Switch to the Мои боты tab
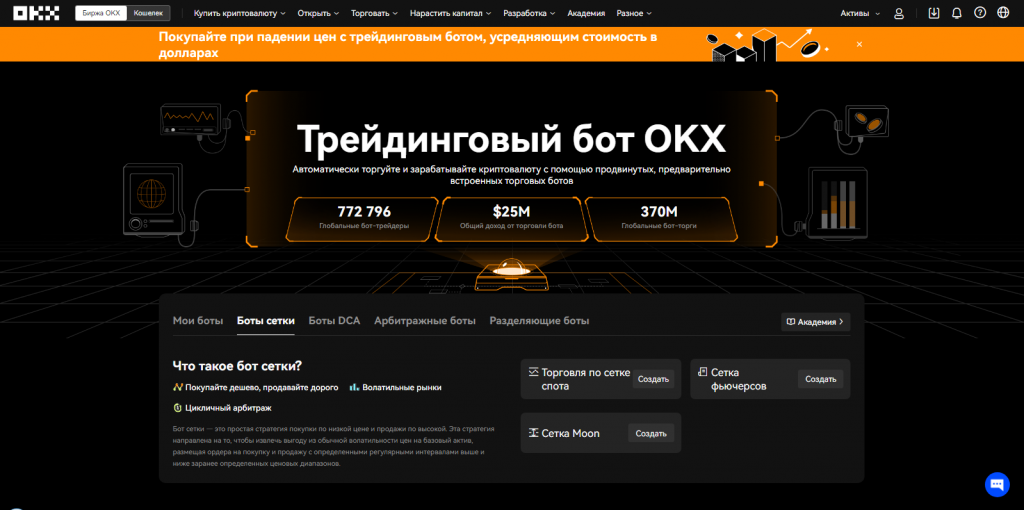1024x510 pixels. [x=198, y=321]
